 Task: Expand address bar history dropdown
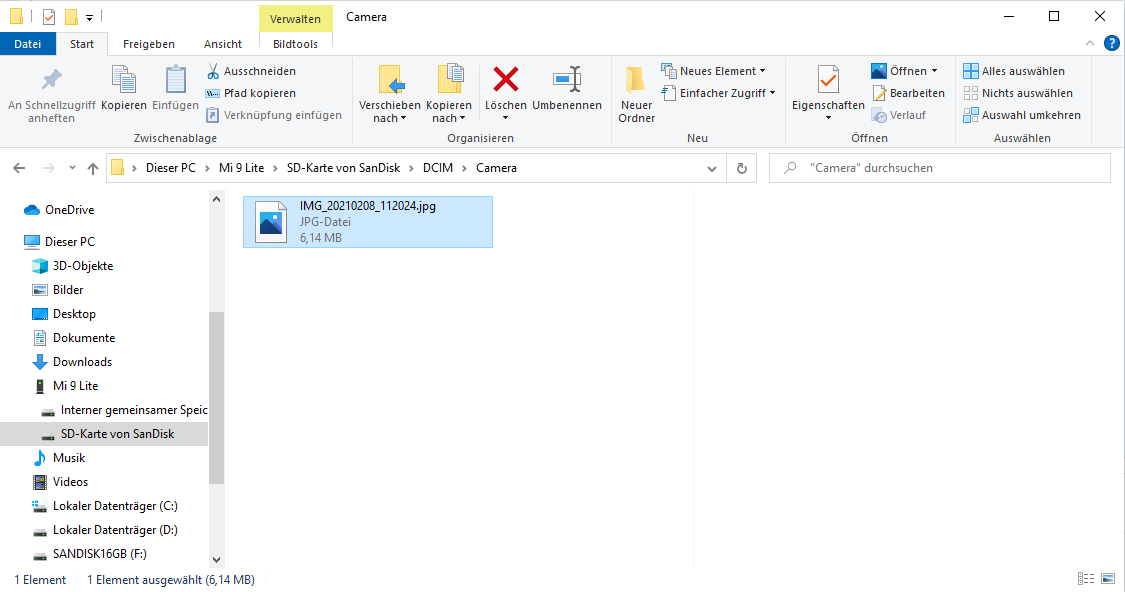712,169
